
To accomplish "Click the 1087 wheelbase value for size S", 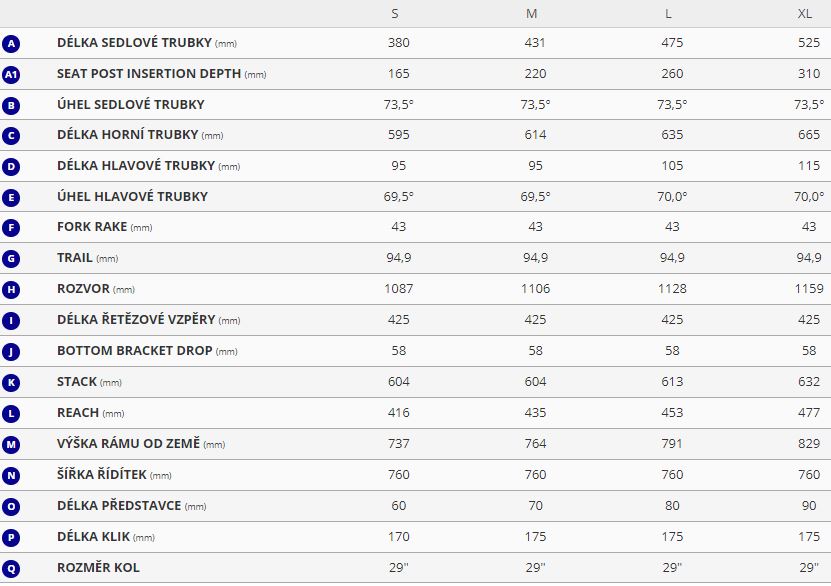I will (399, 289).
